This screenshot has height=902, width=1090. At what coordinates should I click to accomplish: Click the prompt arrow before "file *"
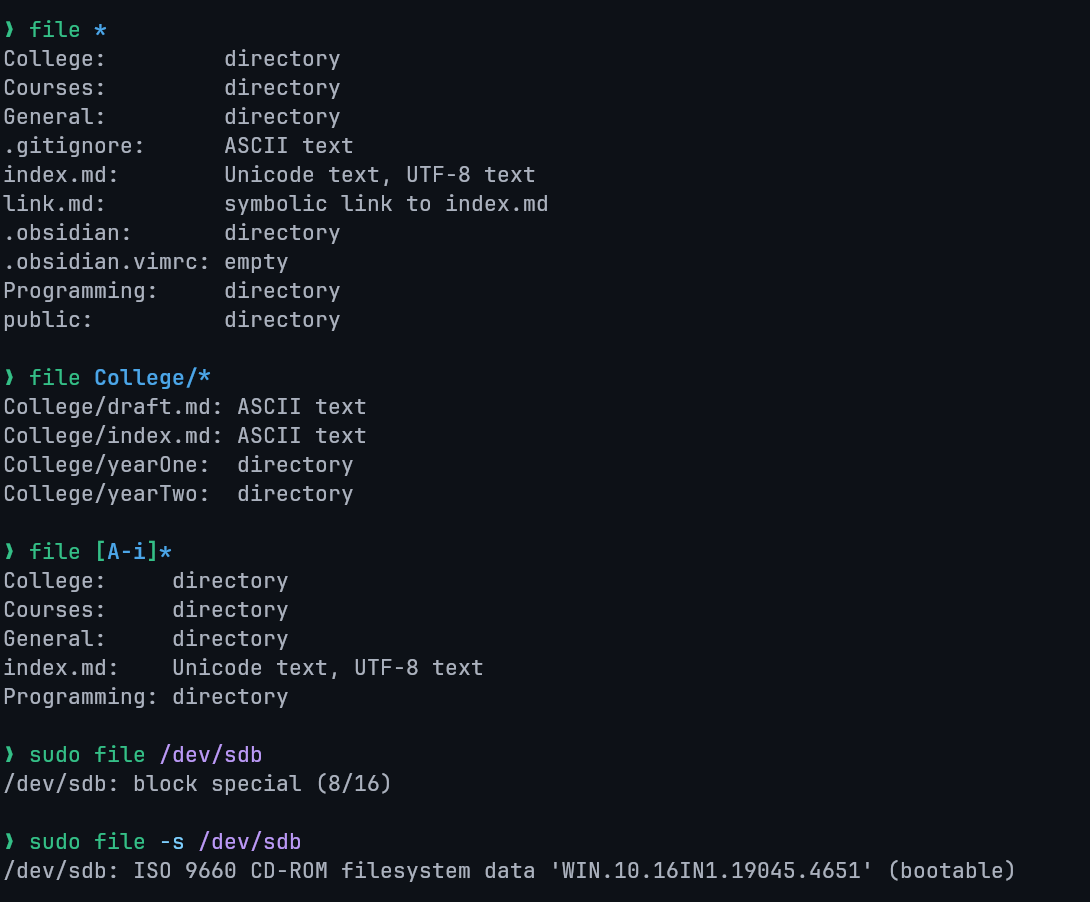point(10,31)
